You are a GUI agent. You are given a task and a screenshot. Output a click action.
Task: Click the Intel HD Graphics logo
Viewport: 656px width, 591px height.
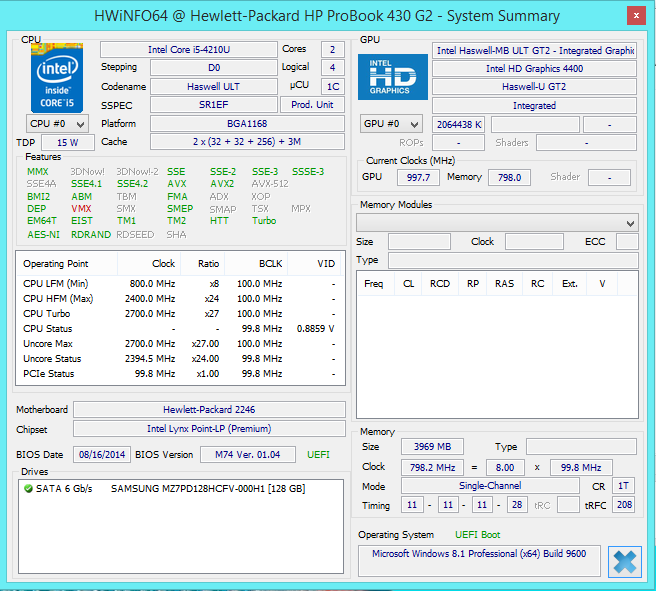(392, 77)
